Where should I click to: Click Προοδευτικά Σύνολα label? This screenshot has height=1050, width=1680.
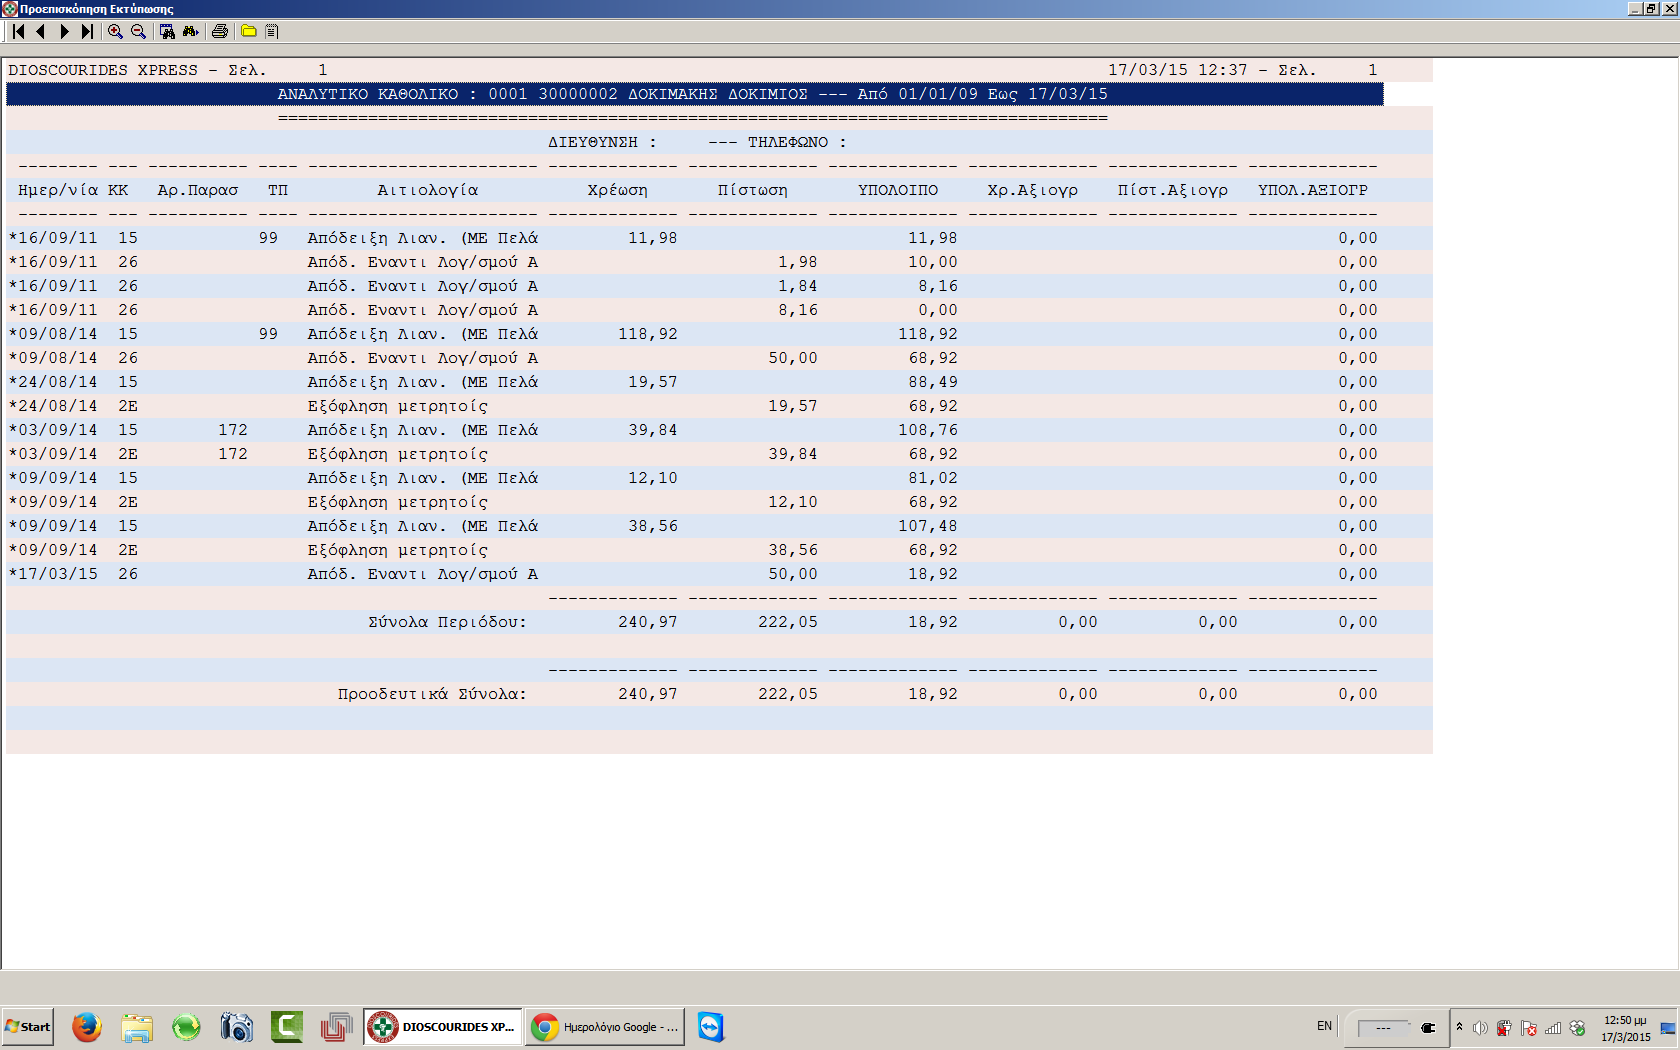pyautogui.click(x=432, y=694)
